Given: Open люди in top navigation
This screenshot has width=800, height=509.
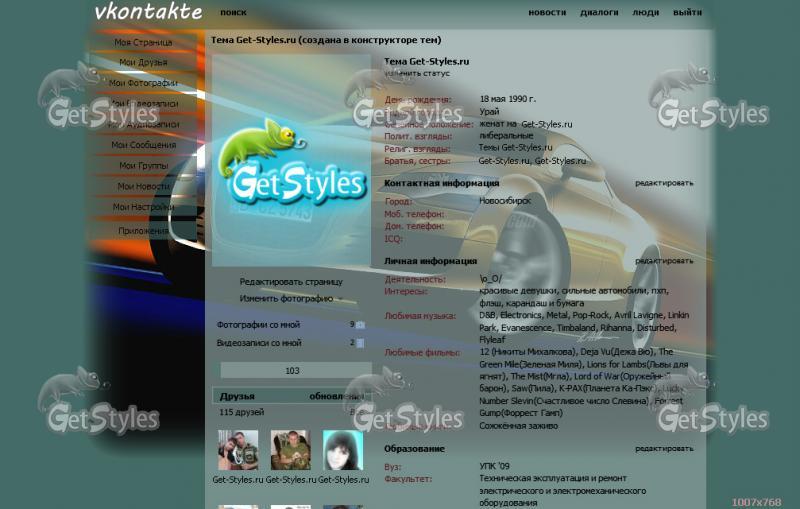Looking at the screenshot, I should point(645,12).
